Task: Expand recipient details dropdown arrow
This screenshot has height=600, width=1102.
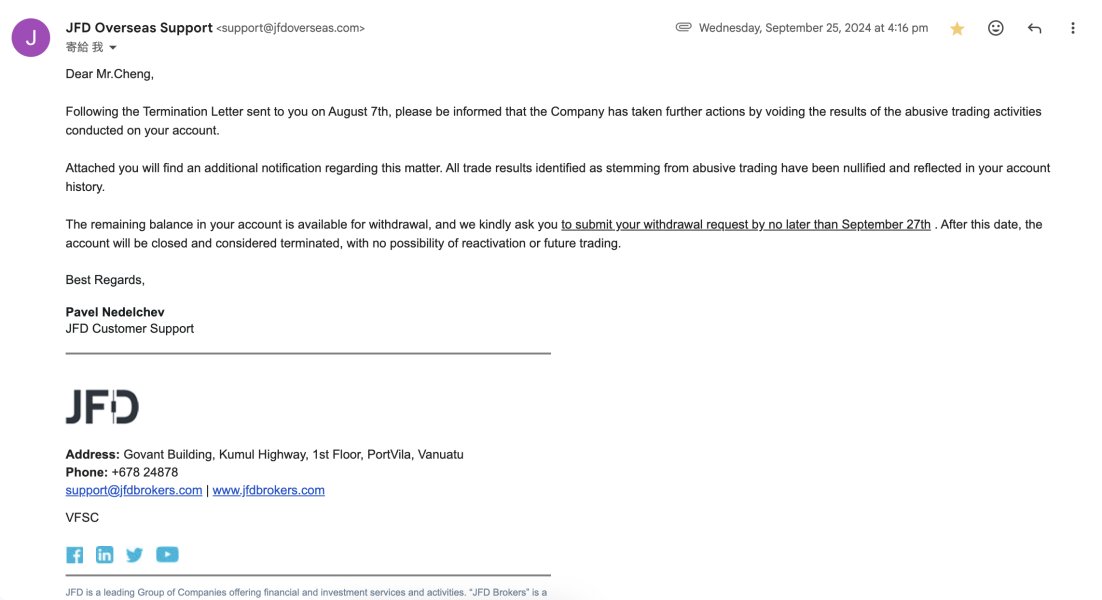Action: pyautogui.click(x=112, y=48)
